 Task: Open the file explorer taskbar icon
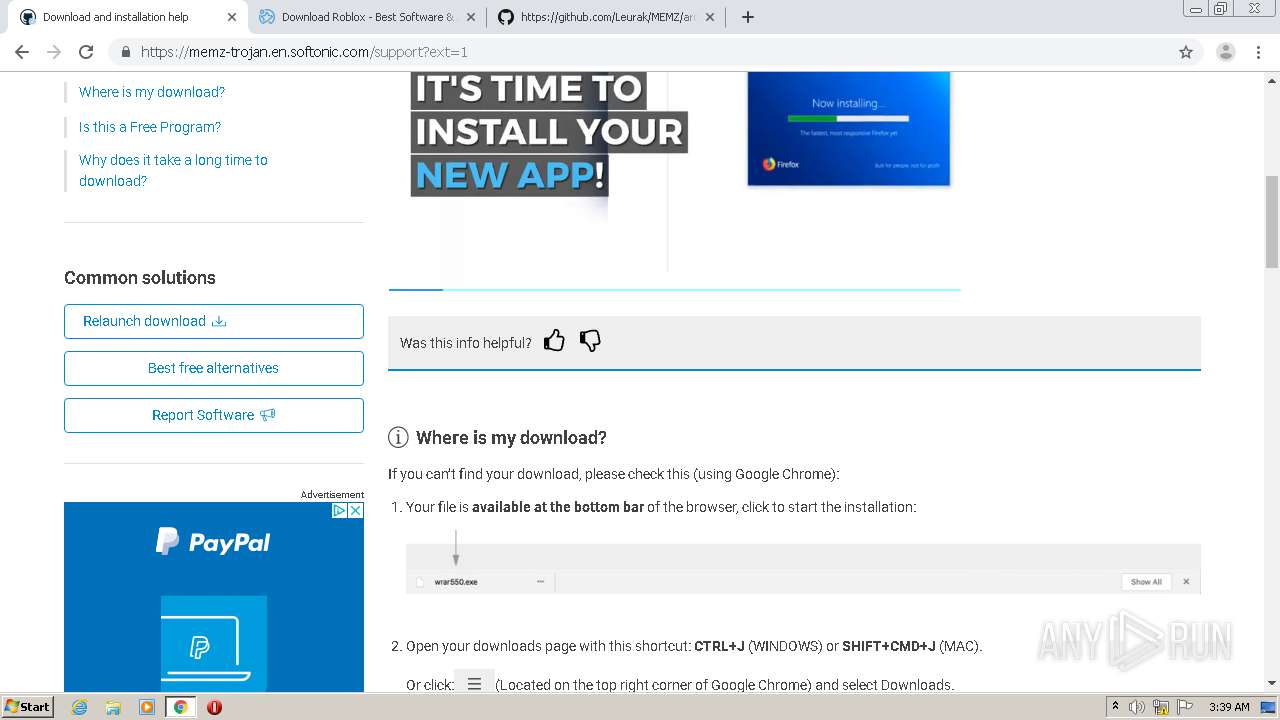coord(113,707)
